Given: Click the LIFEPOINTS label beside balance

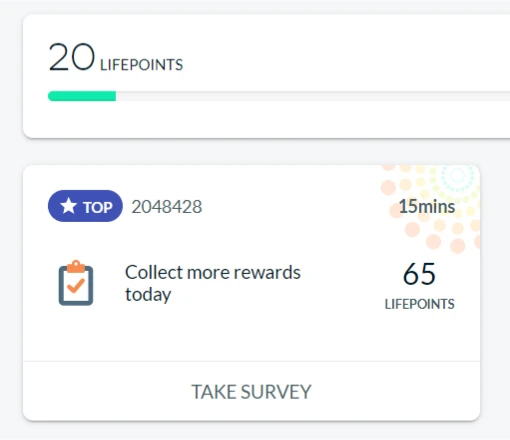Looking at the screenshot, I should point(142,65).
